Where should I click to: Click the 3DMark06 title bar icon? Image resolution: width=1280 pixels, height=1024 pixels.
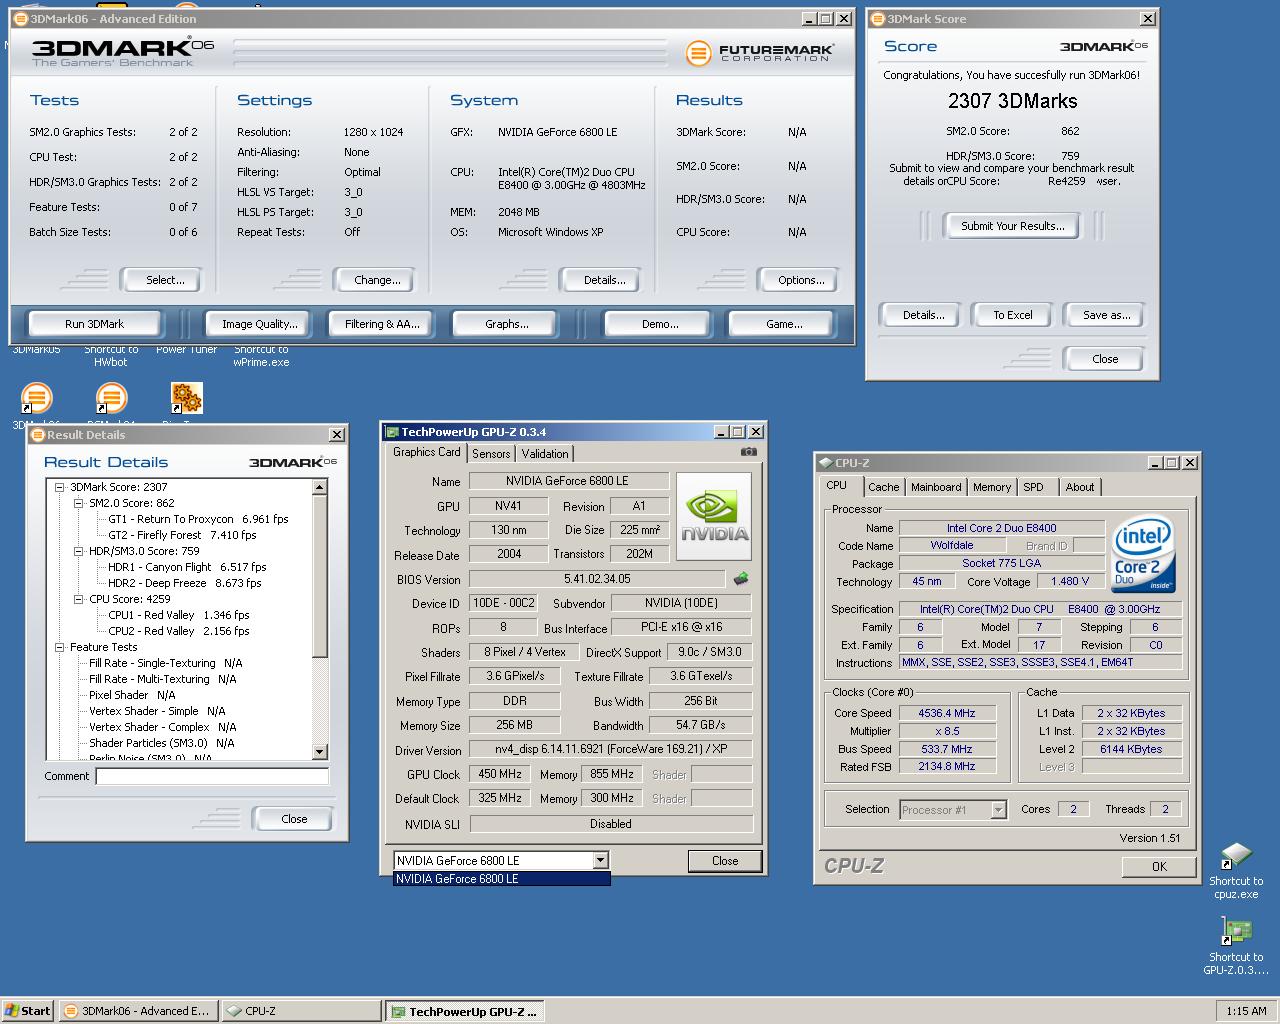[x=21, y=18]
